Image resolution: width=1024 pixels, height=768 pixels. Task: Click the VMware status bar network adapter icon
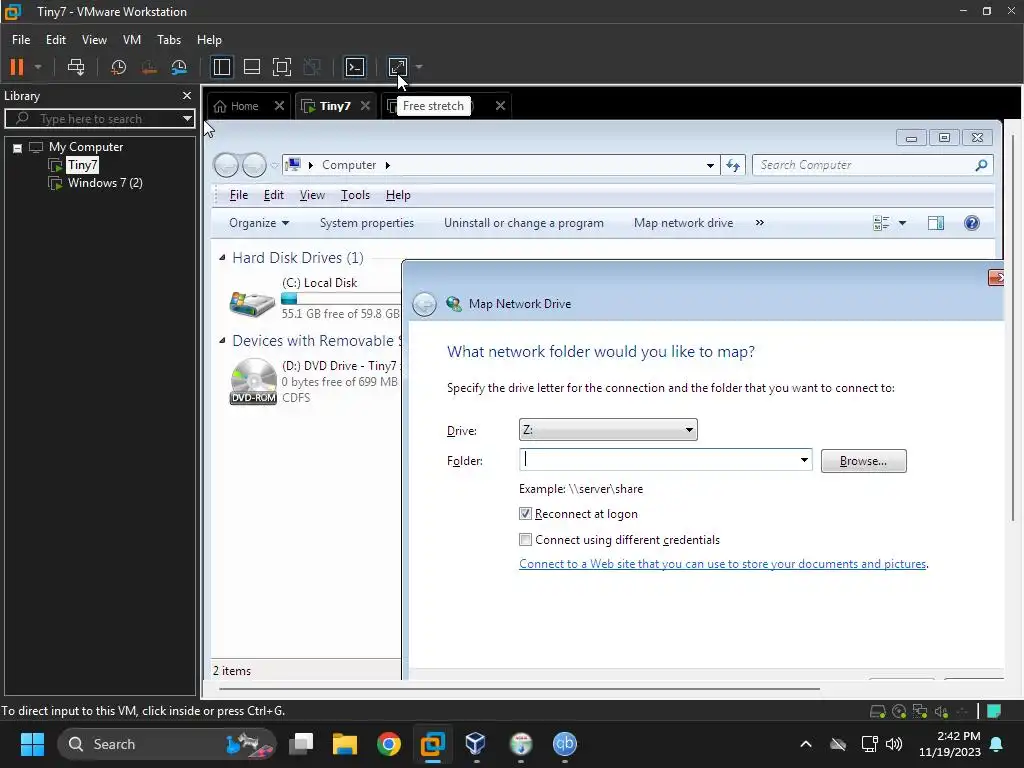coord(920,711)
